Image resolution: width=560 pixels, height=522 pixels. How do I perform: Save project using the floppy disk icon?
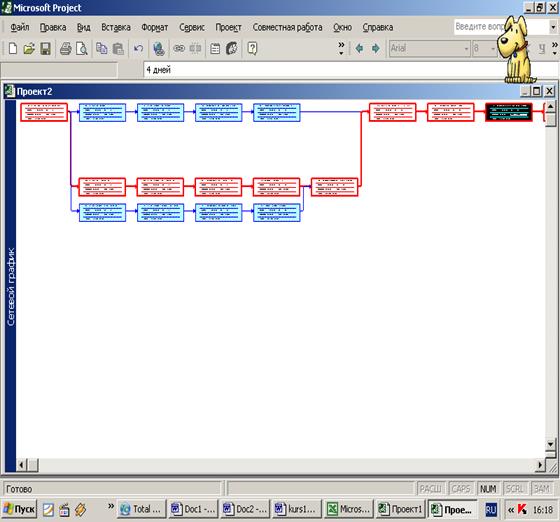[x=46, y=48]
